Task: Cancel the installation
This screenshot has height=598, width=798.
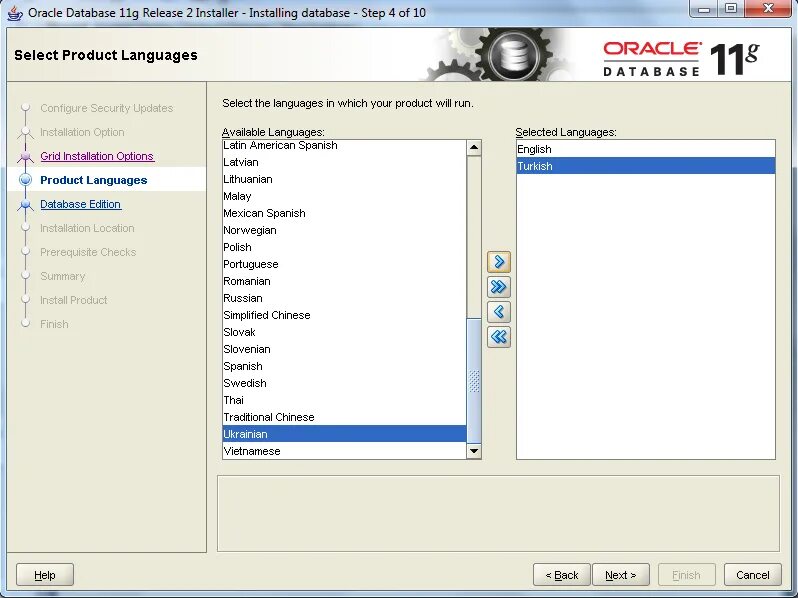Action: pos(753,575)
